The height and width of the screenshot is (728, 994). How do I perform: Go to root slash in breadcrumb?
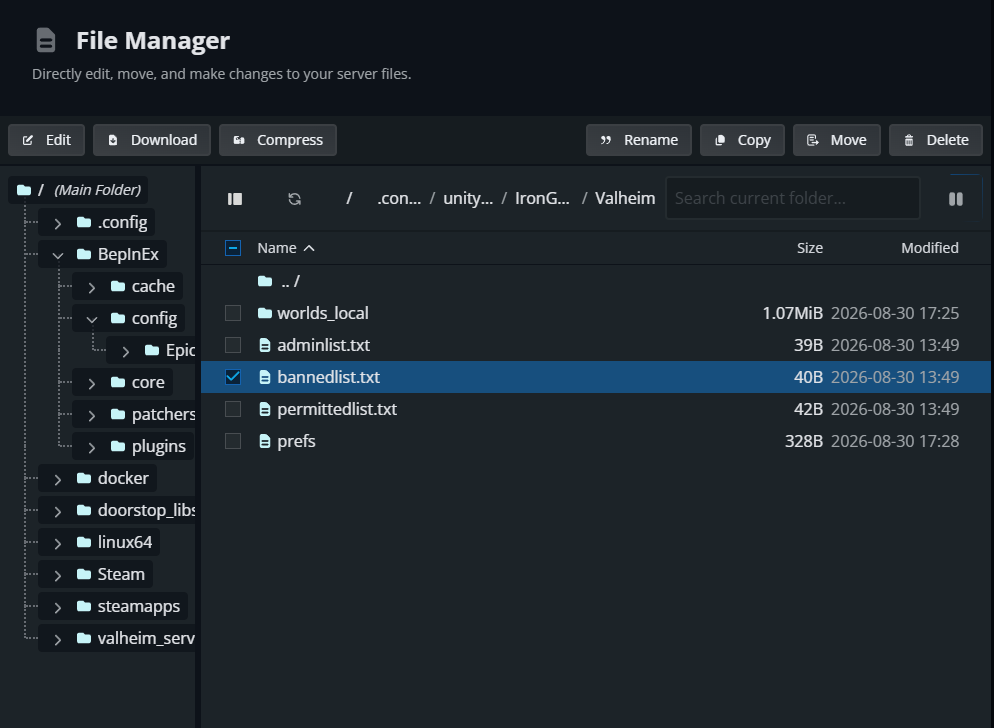tap(349, 198)
